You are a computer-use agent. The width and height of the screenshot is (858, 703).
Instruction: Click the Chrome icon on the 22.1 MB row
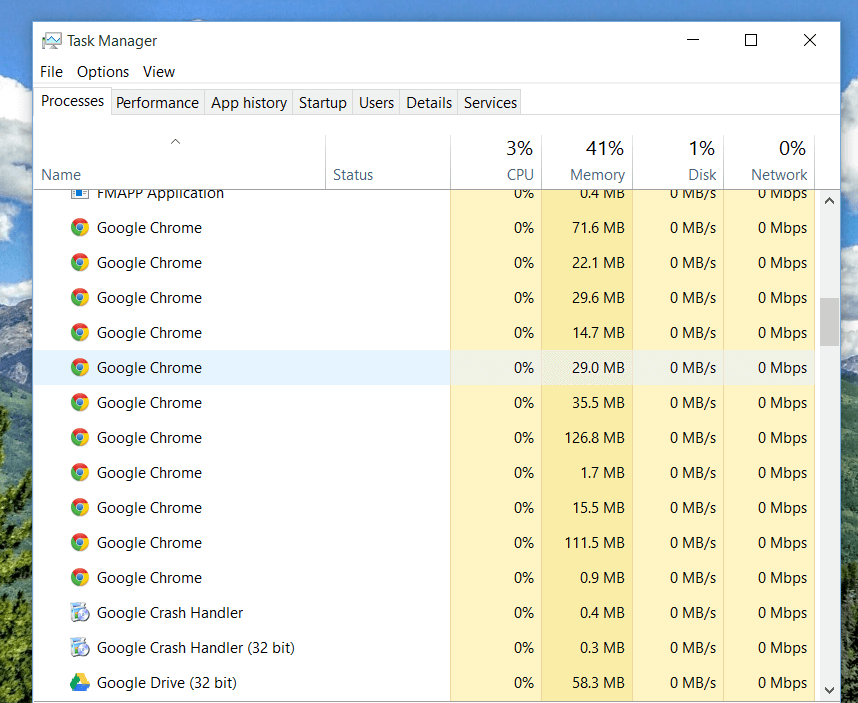point(80,263)
